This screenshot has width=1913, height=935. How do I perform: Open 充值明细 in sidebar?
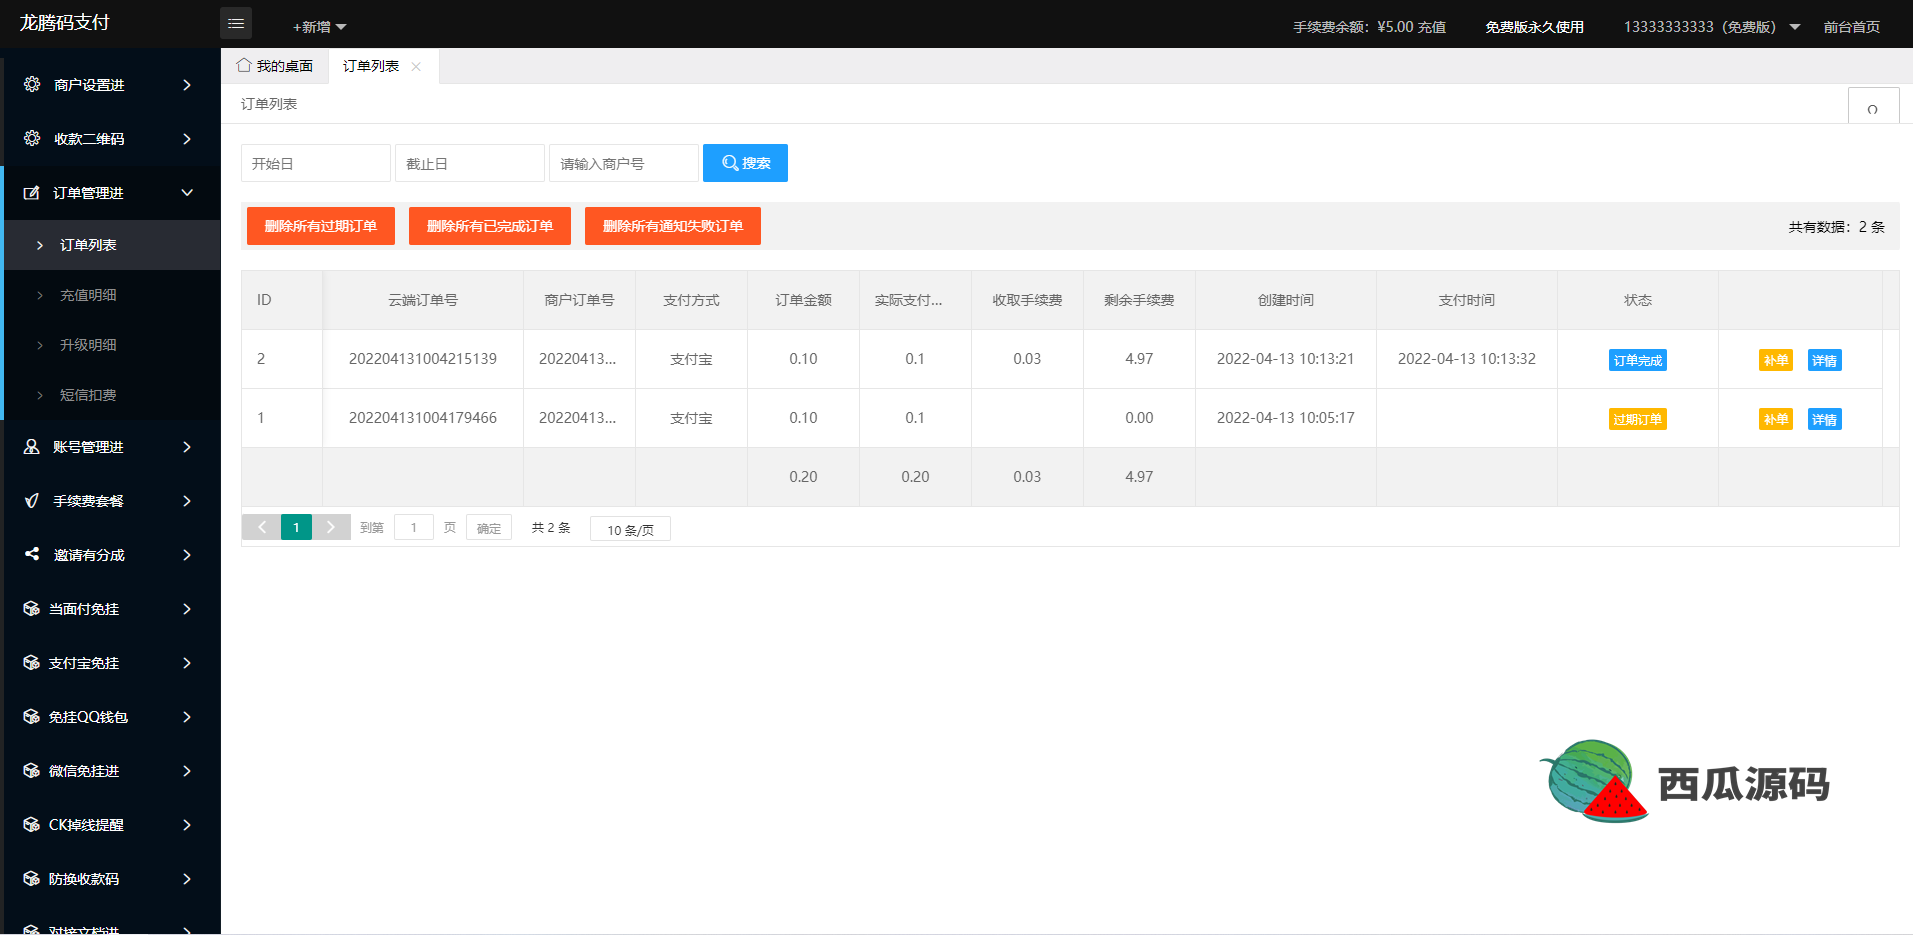[88, 295]
